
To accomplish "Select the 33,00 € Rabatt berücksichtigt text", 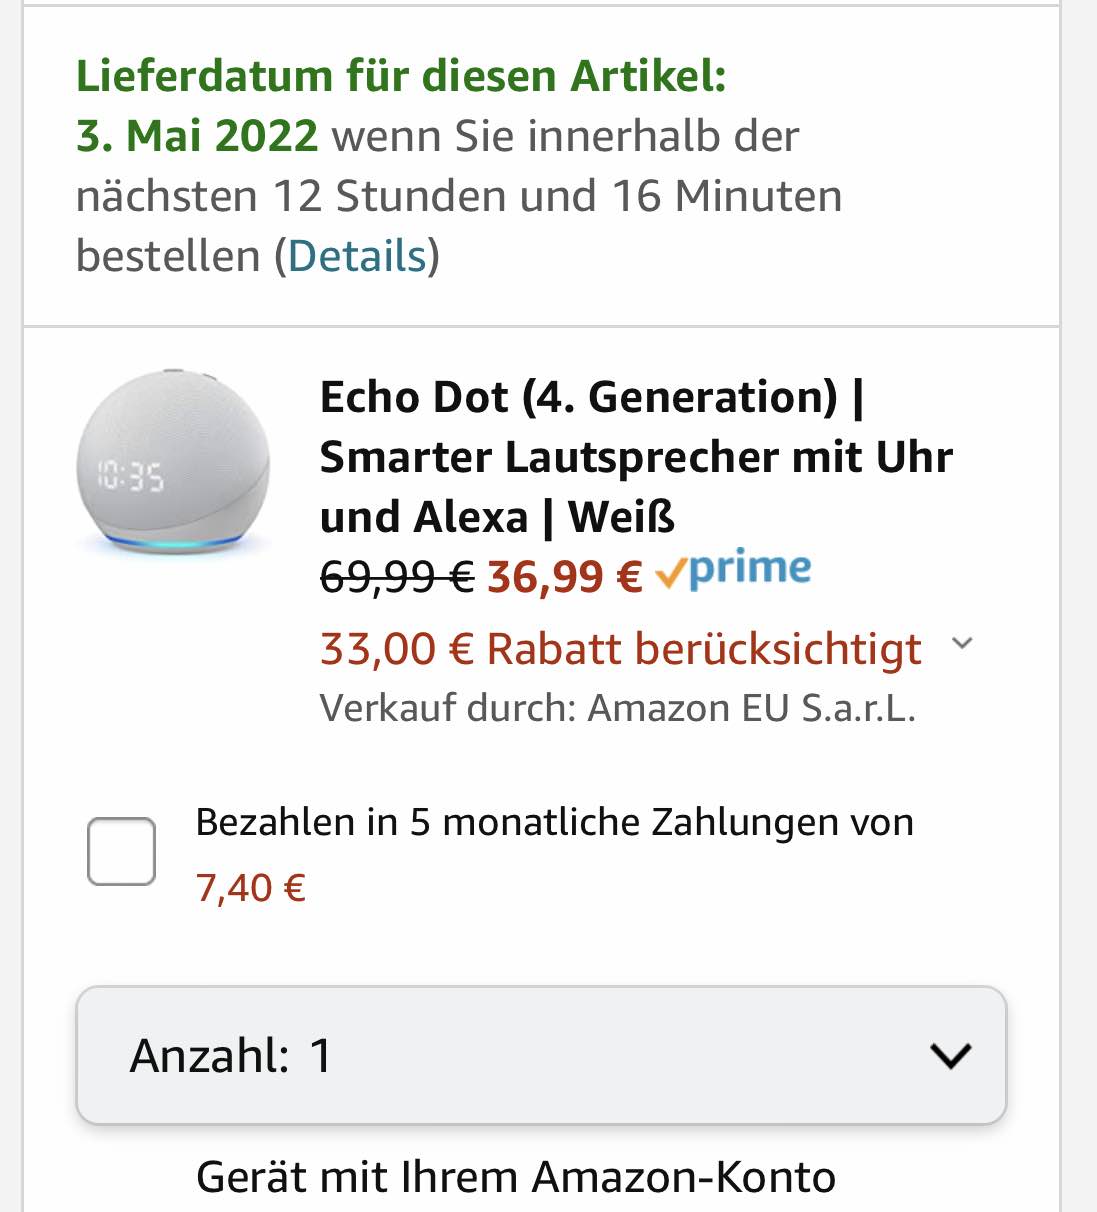I will click(x=620, y=649).
